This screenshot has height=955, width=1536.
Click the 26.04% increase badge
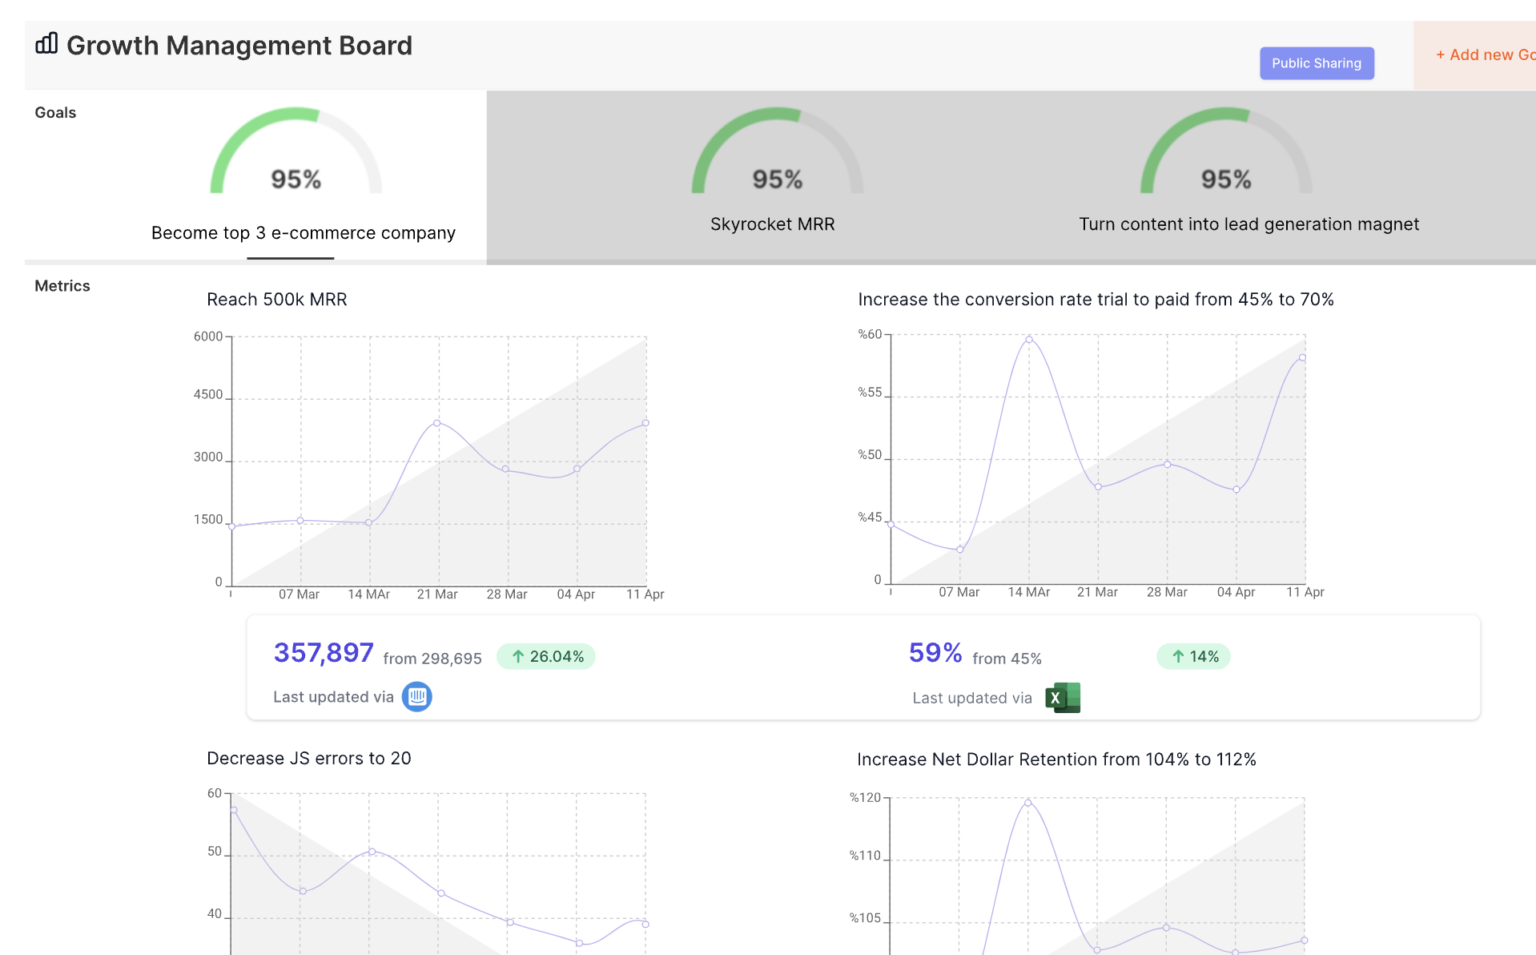(546, 656)
